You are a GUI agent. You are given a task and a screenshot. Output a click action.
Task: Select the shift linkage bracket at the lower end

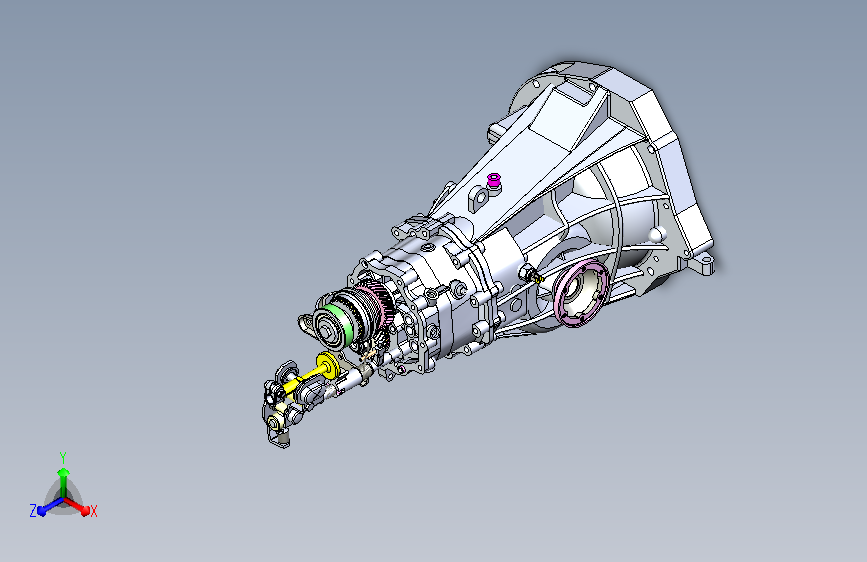(x=279, y=420)
